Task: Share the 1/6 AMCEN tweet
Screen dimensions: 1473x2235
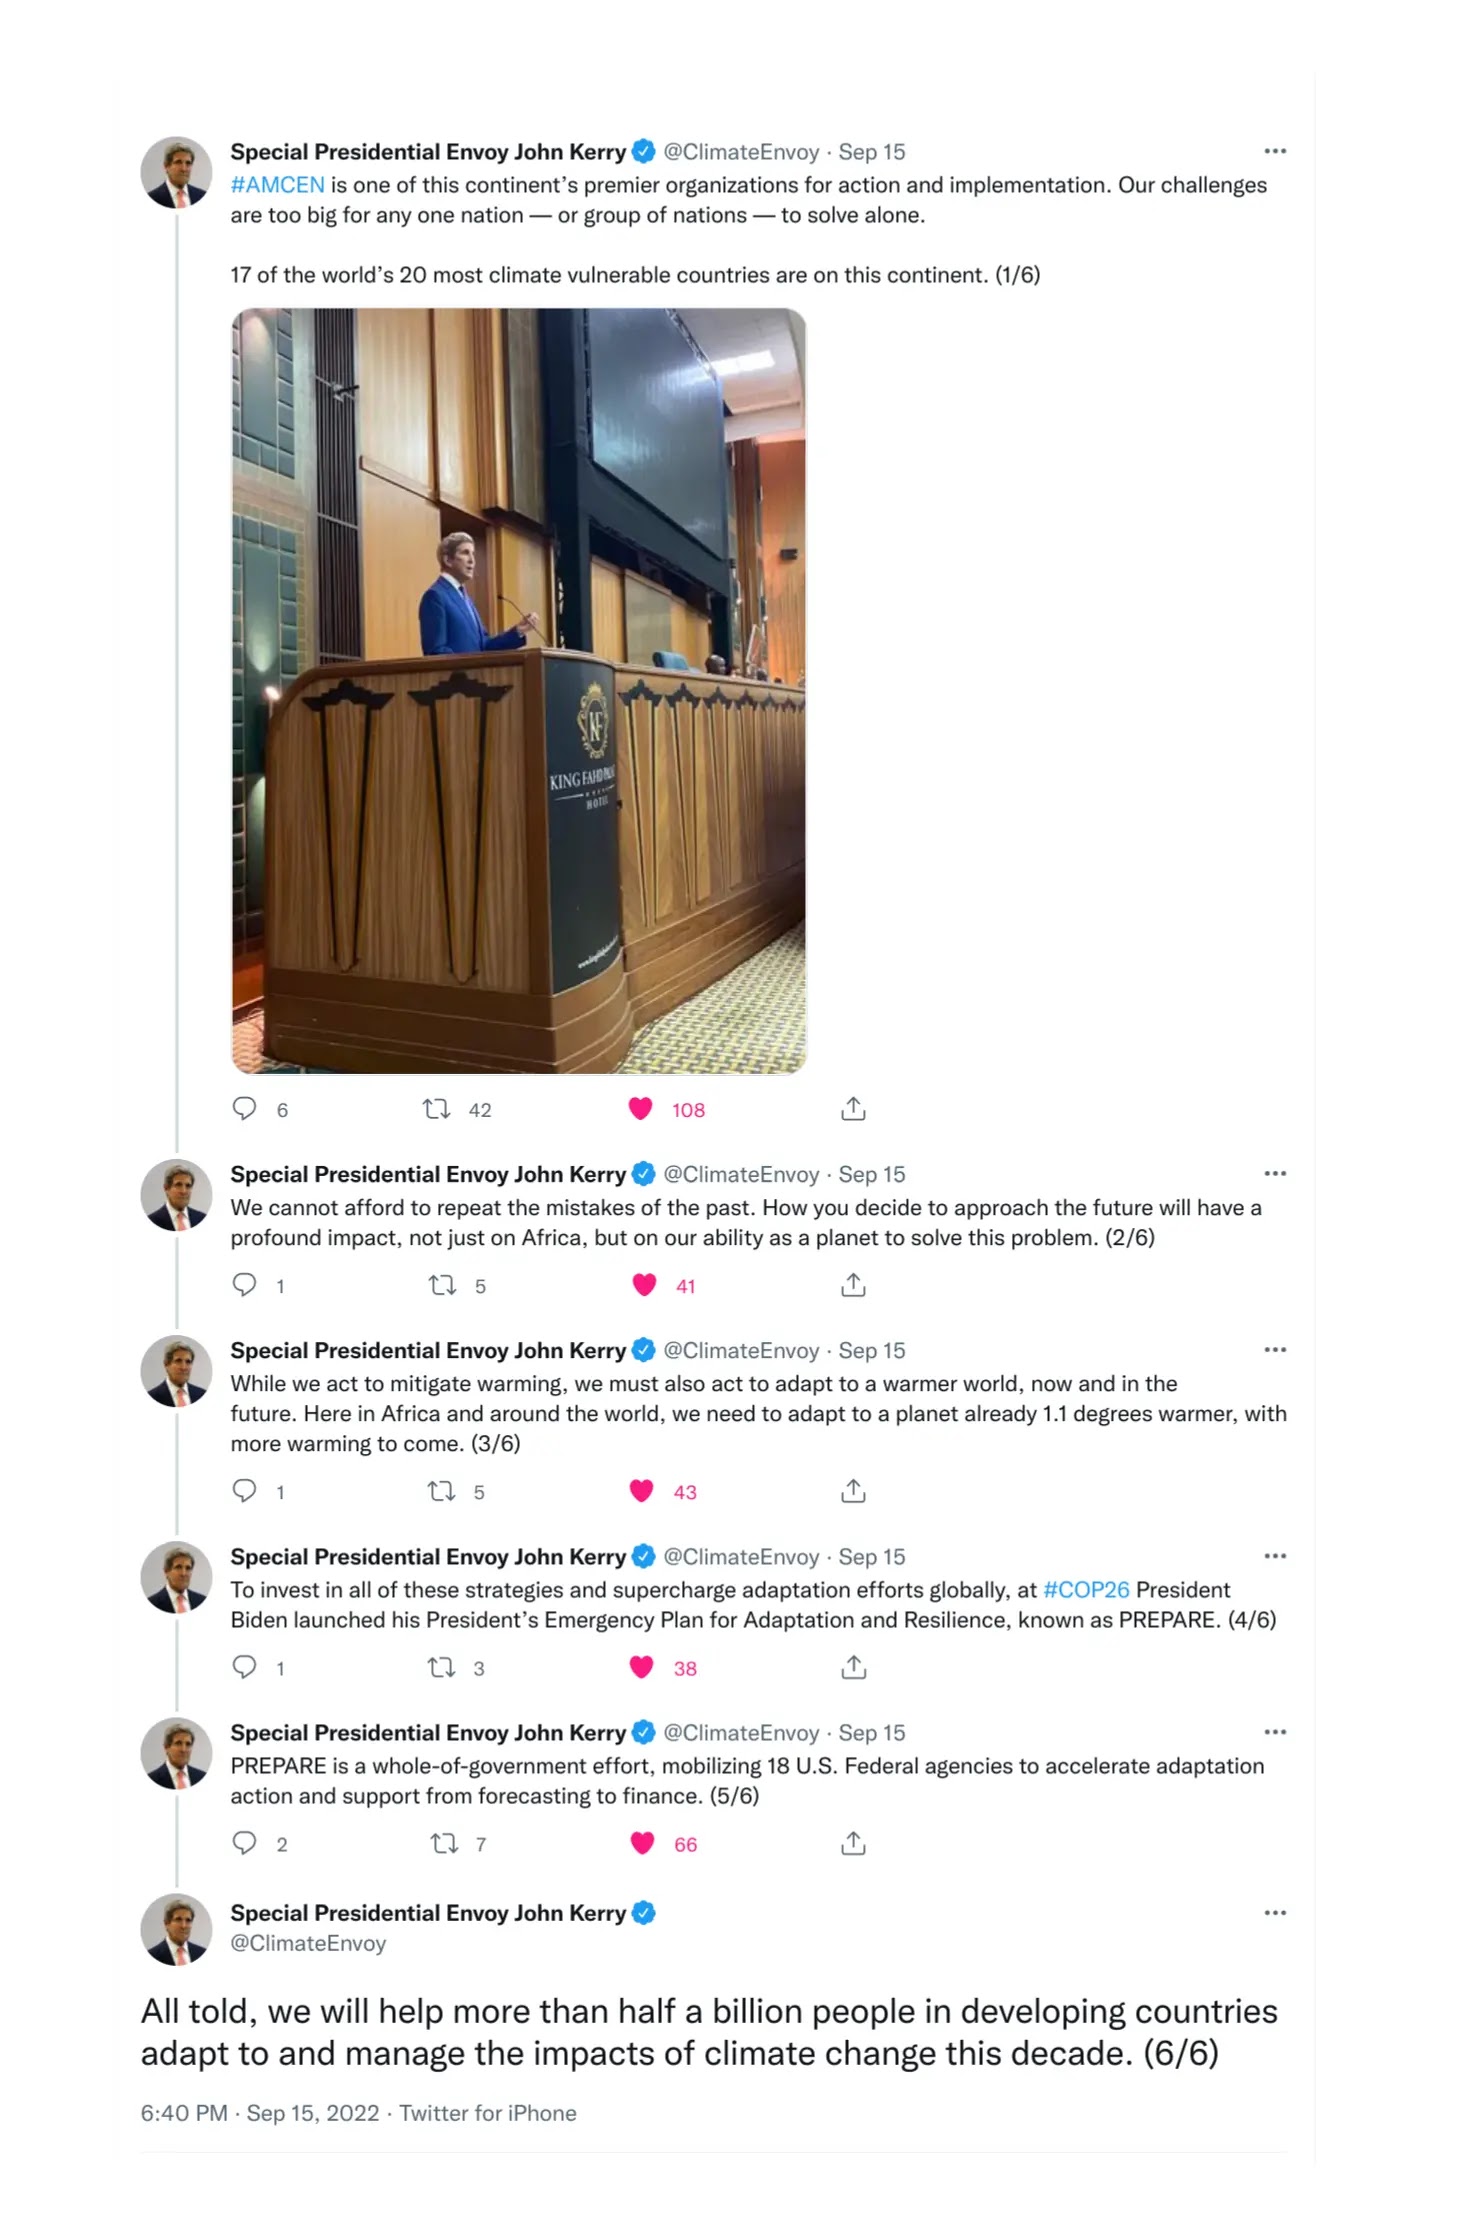Action: tap(853, 1108)
